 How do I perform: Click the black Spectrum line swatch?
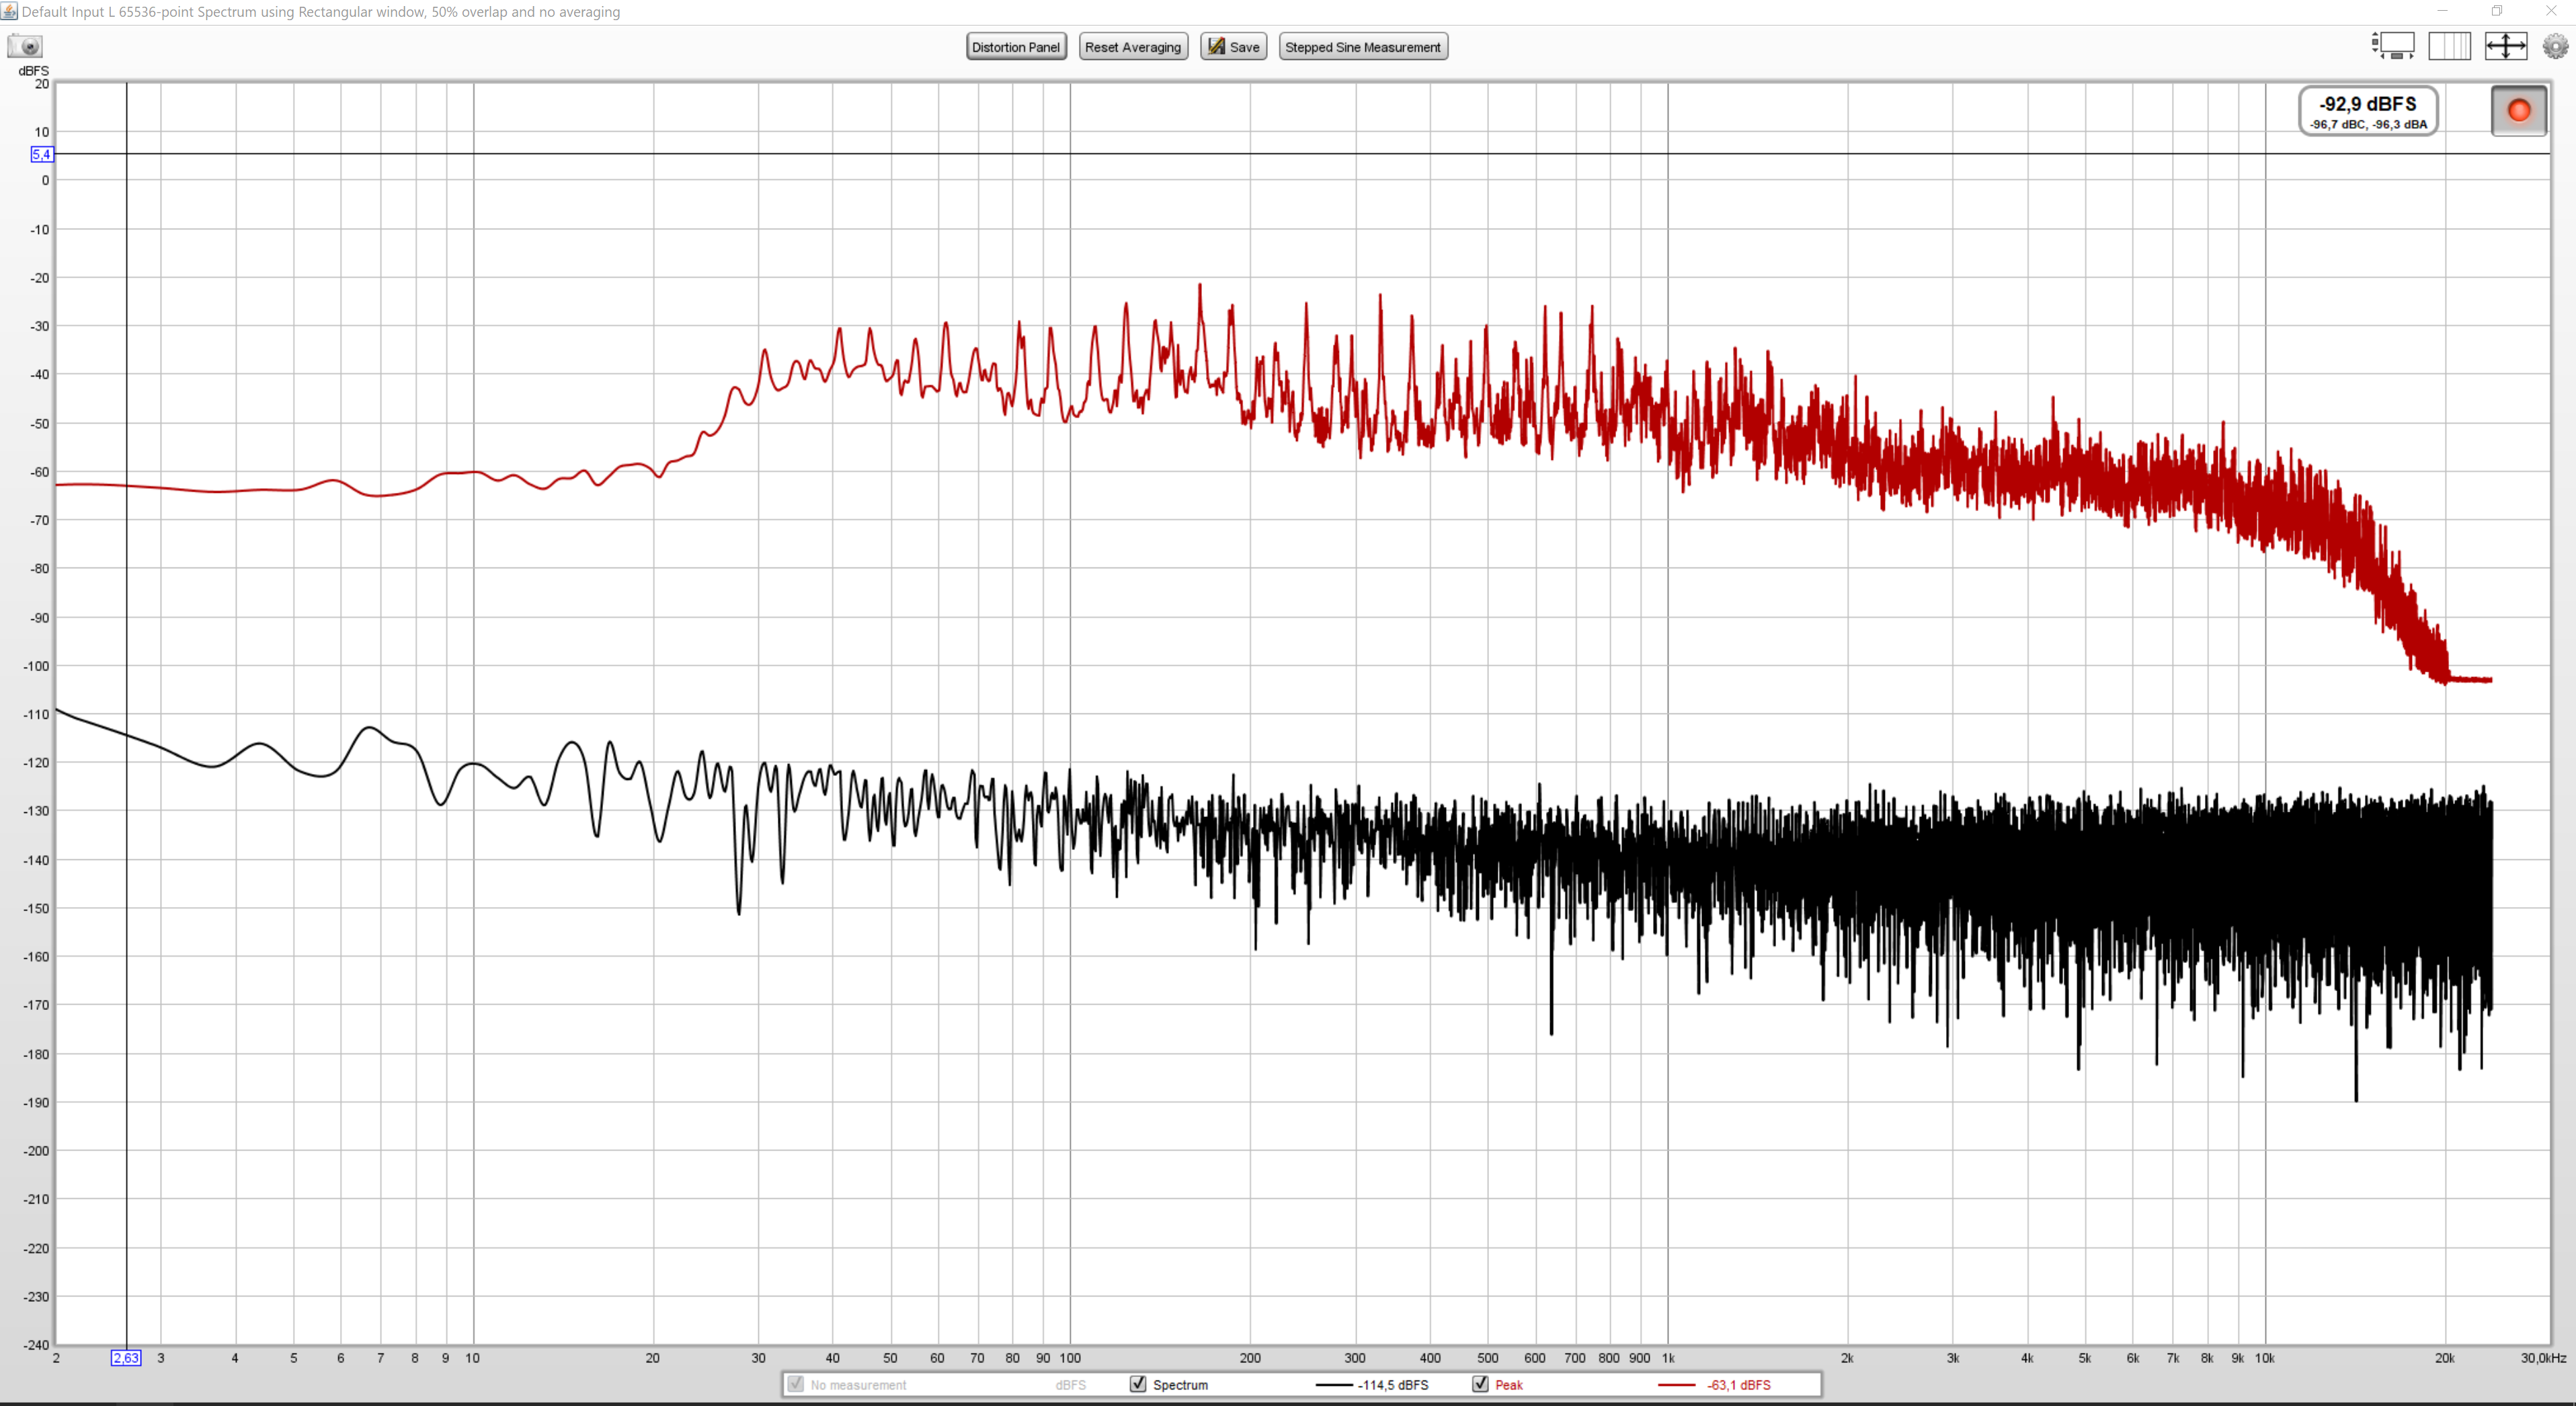coord(1334,1385)
